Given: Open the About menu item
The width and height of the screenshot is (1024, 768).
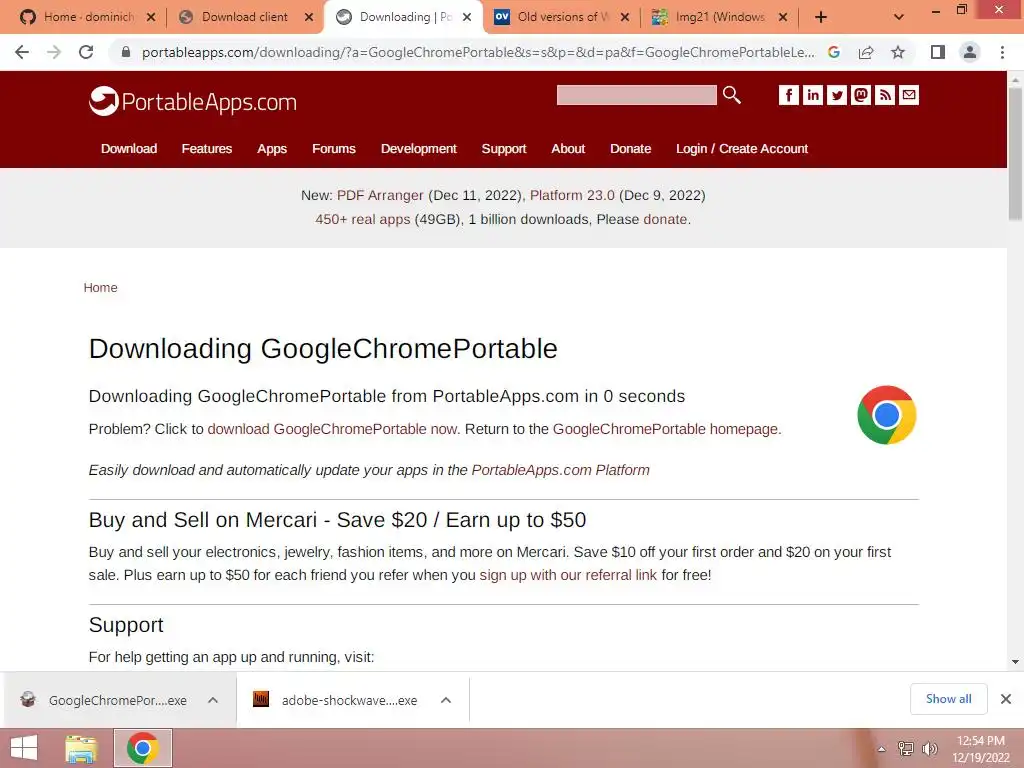Looking at the screenshot, I should pos(568,149).
